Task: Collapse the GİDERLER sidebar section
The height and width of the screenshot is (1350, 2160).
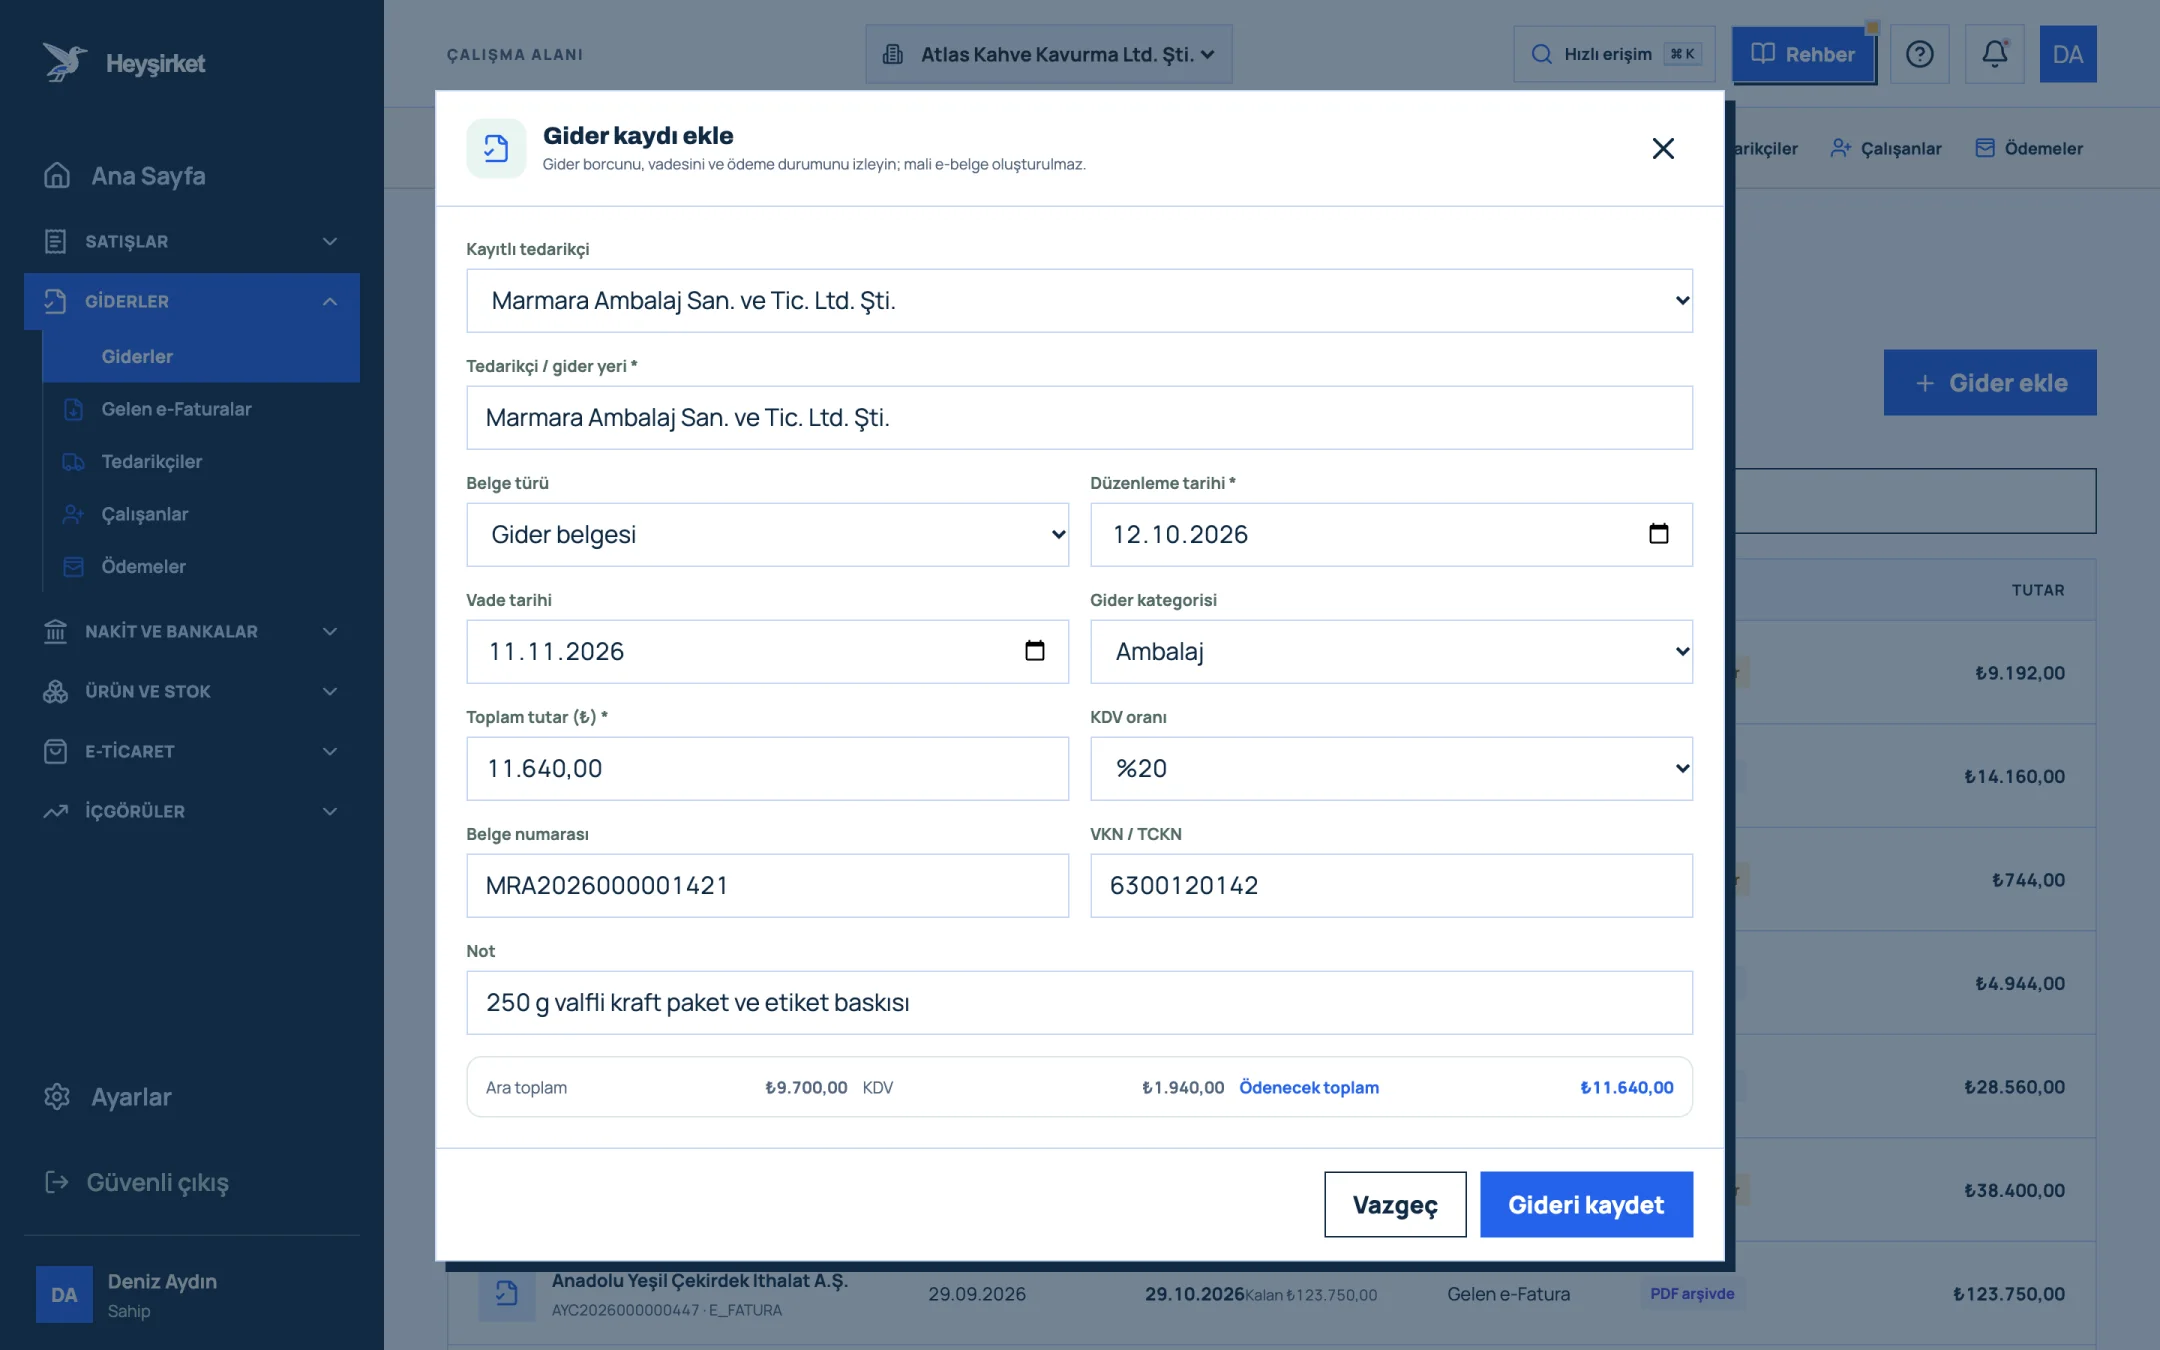Action: click(x=192, y=301)
